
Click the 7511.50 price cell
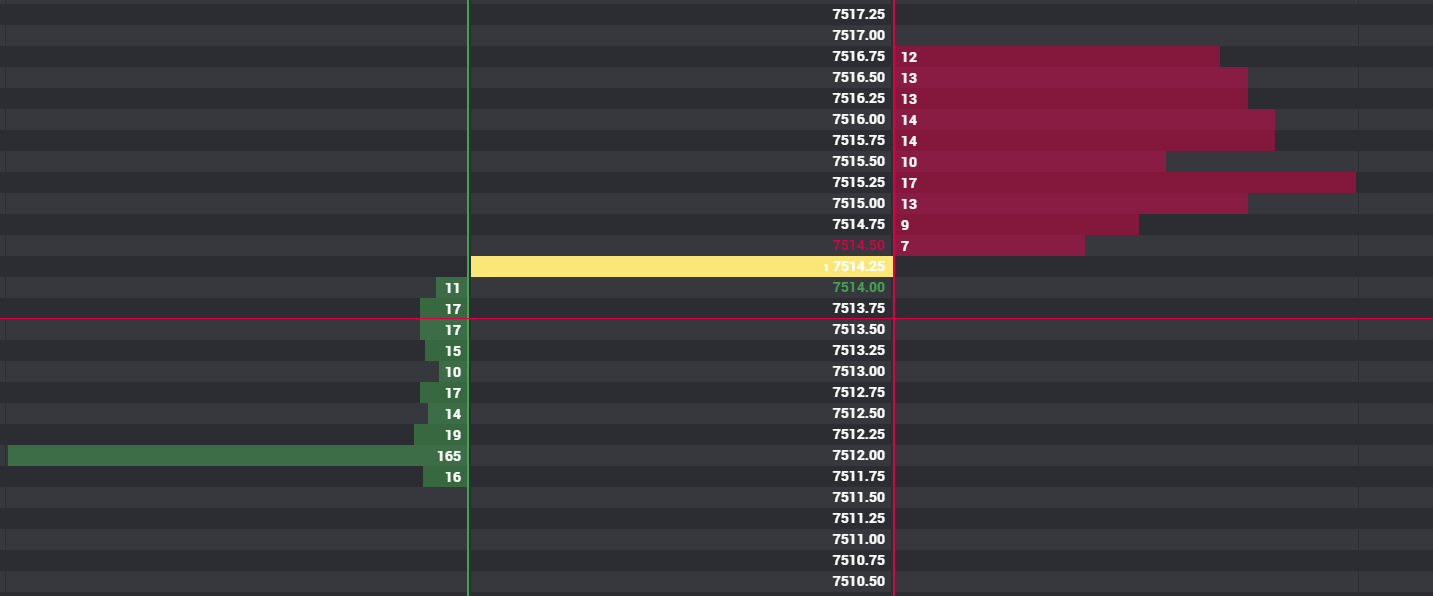858,497
